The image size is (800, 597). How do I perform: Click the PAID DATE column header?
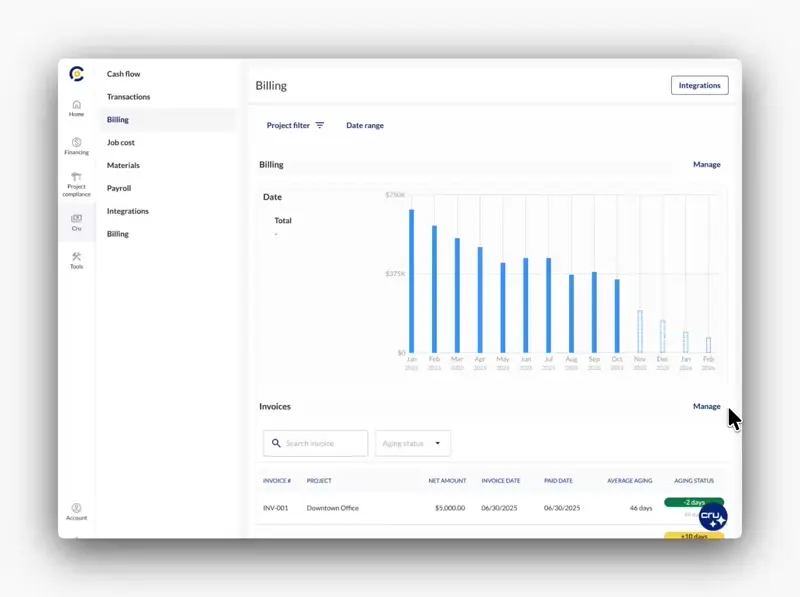tap(558, 481)
